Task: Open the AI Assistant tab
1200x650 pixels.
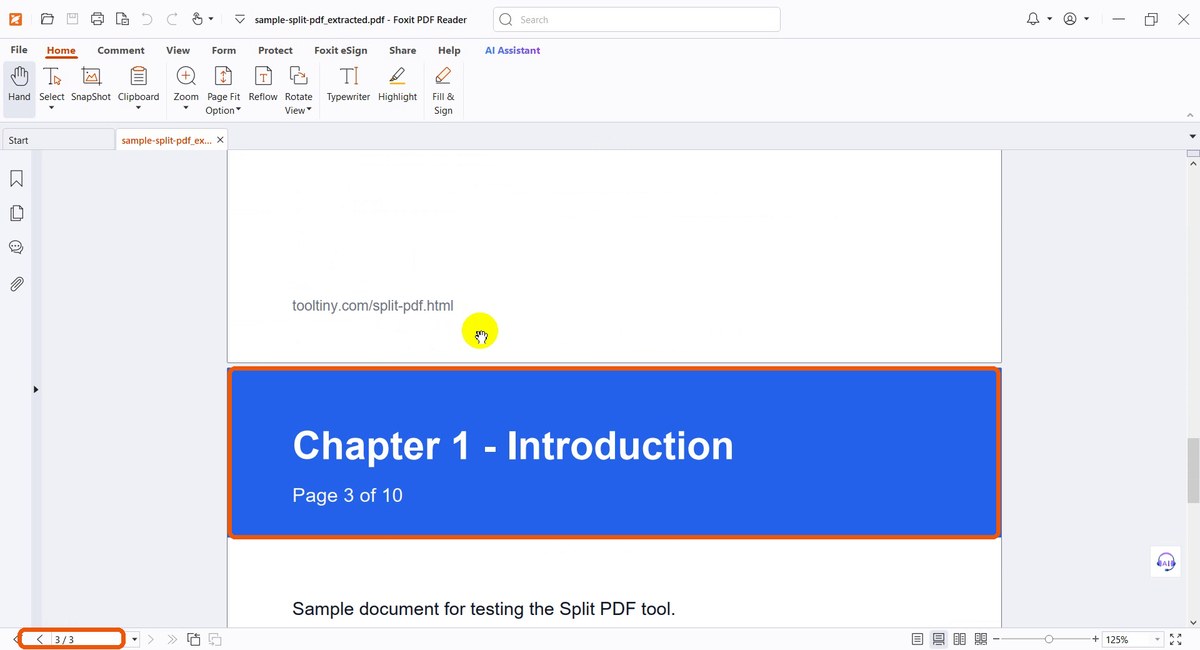Action: point(512,50)
